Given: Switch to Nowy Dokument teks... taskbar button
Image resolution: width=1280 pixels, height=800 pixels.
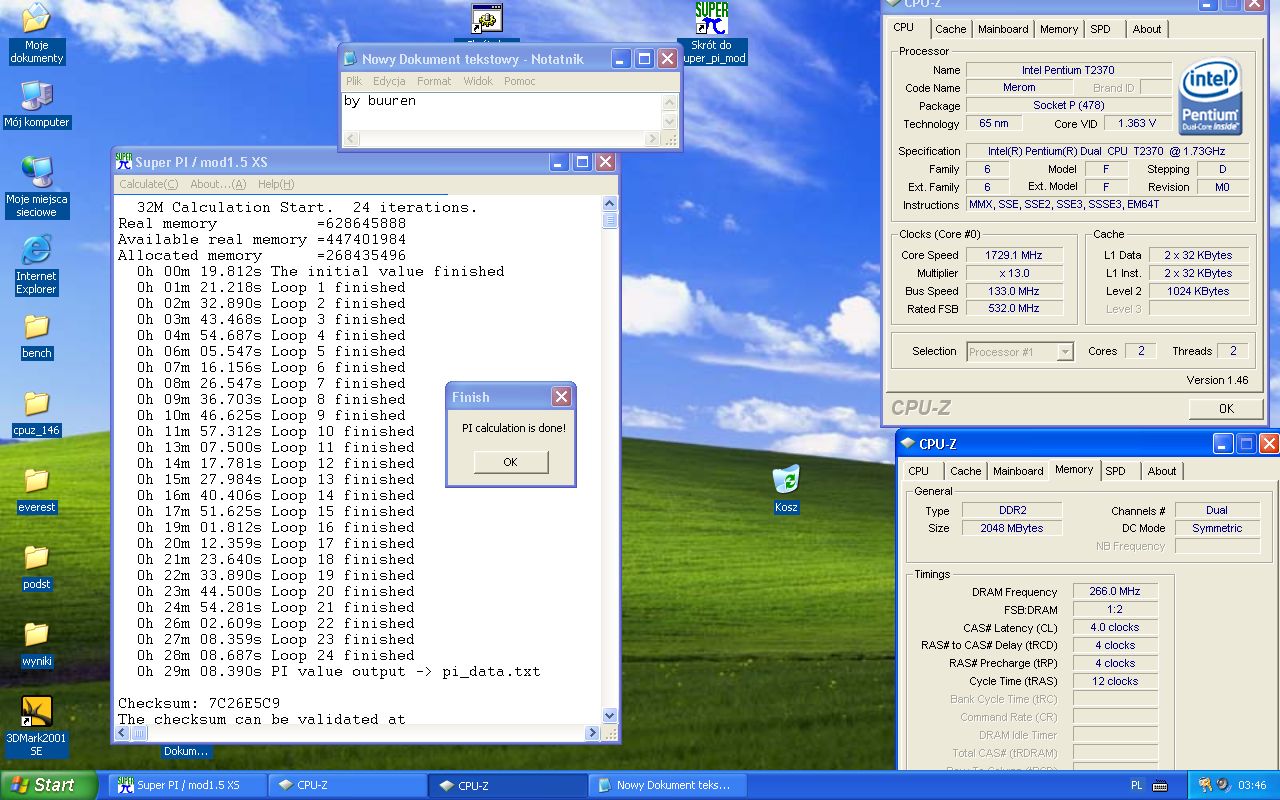Looking at the screenshot, I should (667, 785).
